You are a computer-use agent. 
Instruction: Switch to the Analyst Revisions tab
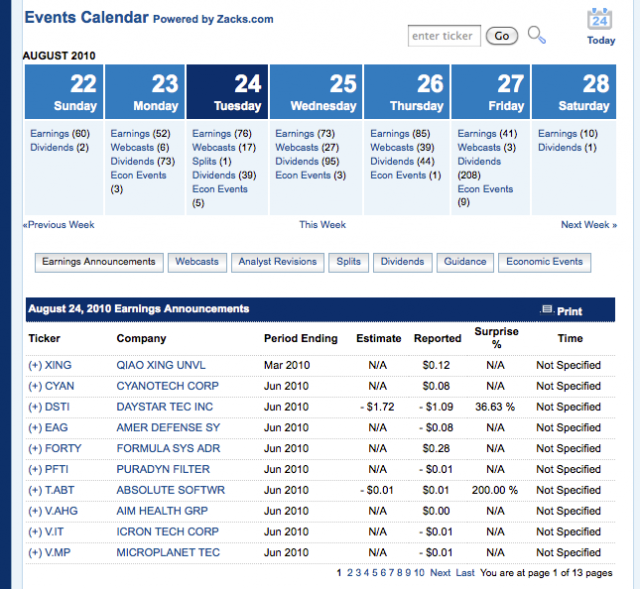click(278, 262)
